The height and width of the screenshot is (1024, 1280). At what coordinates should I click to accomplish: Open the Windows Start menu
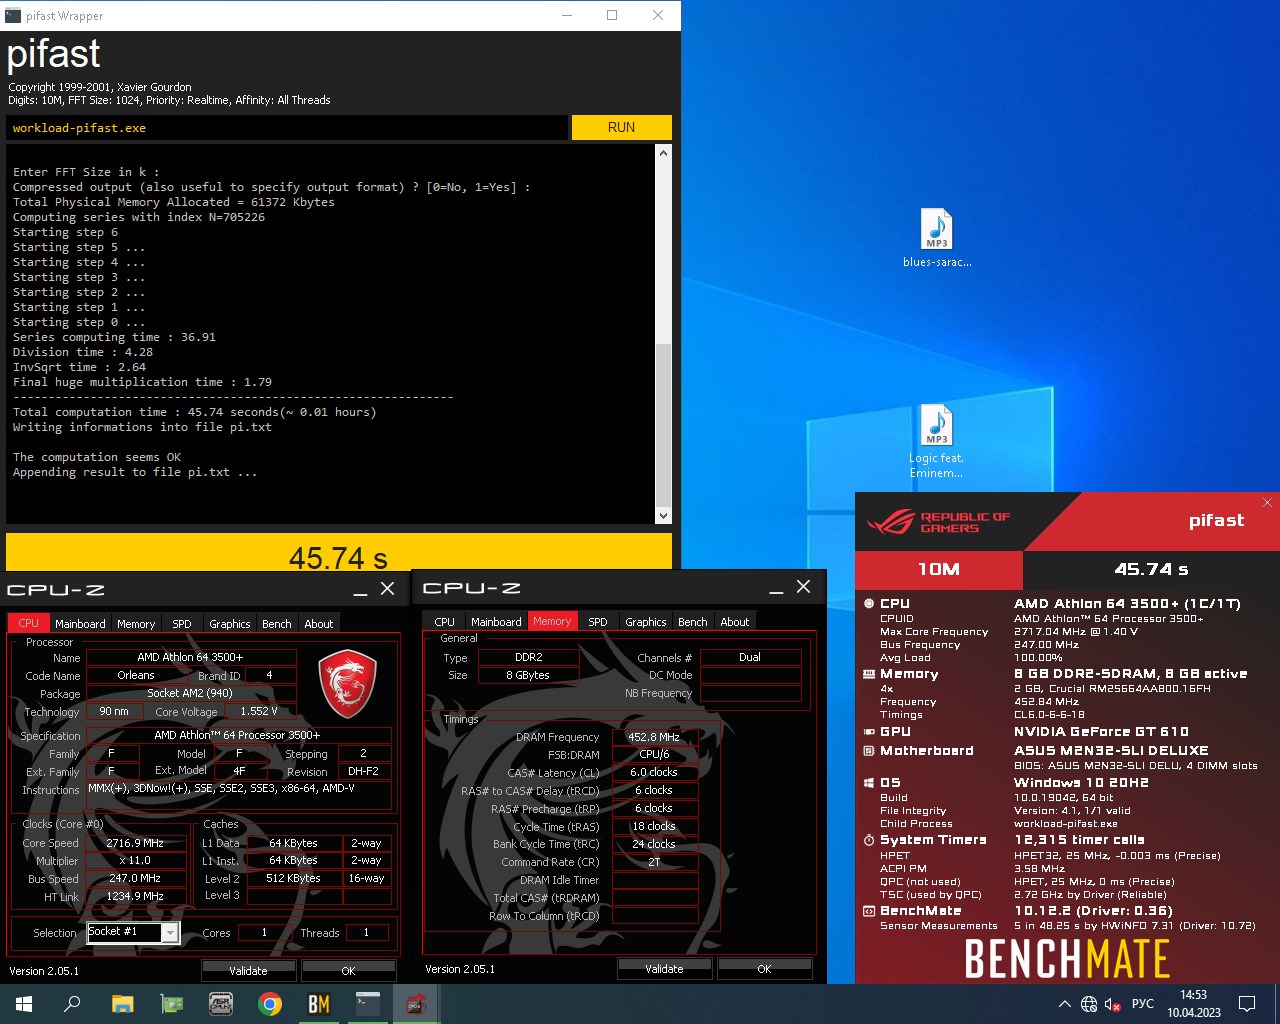(x=24, y=1004)
